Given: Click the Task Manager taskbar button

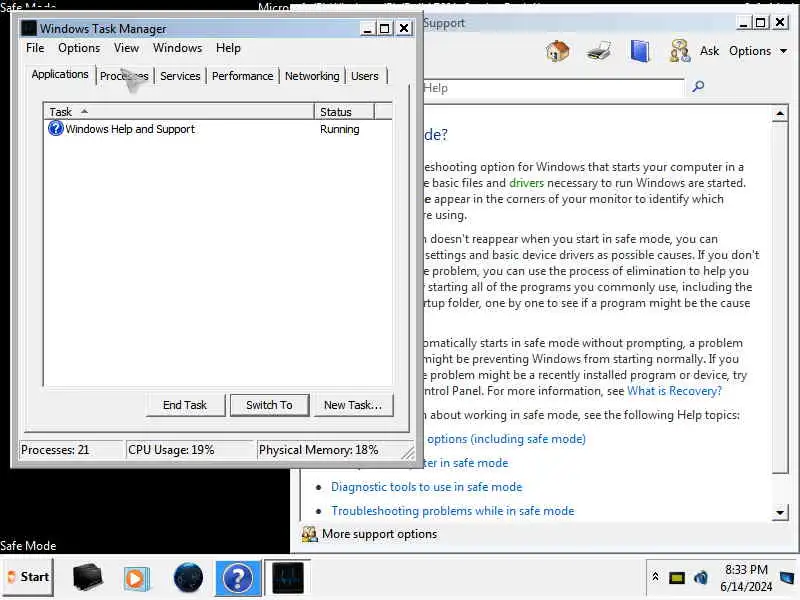Looking at the screenshot, I should tap(288, 578).
